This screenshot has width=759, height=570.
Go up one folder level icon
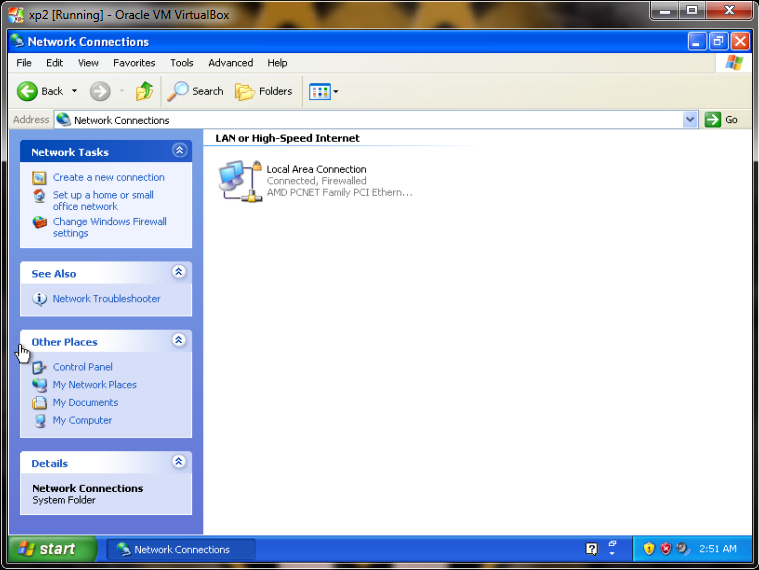click(x=144, y=91)
